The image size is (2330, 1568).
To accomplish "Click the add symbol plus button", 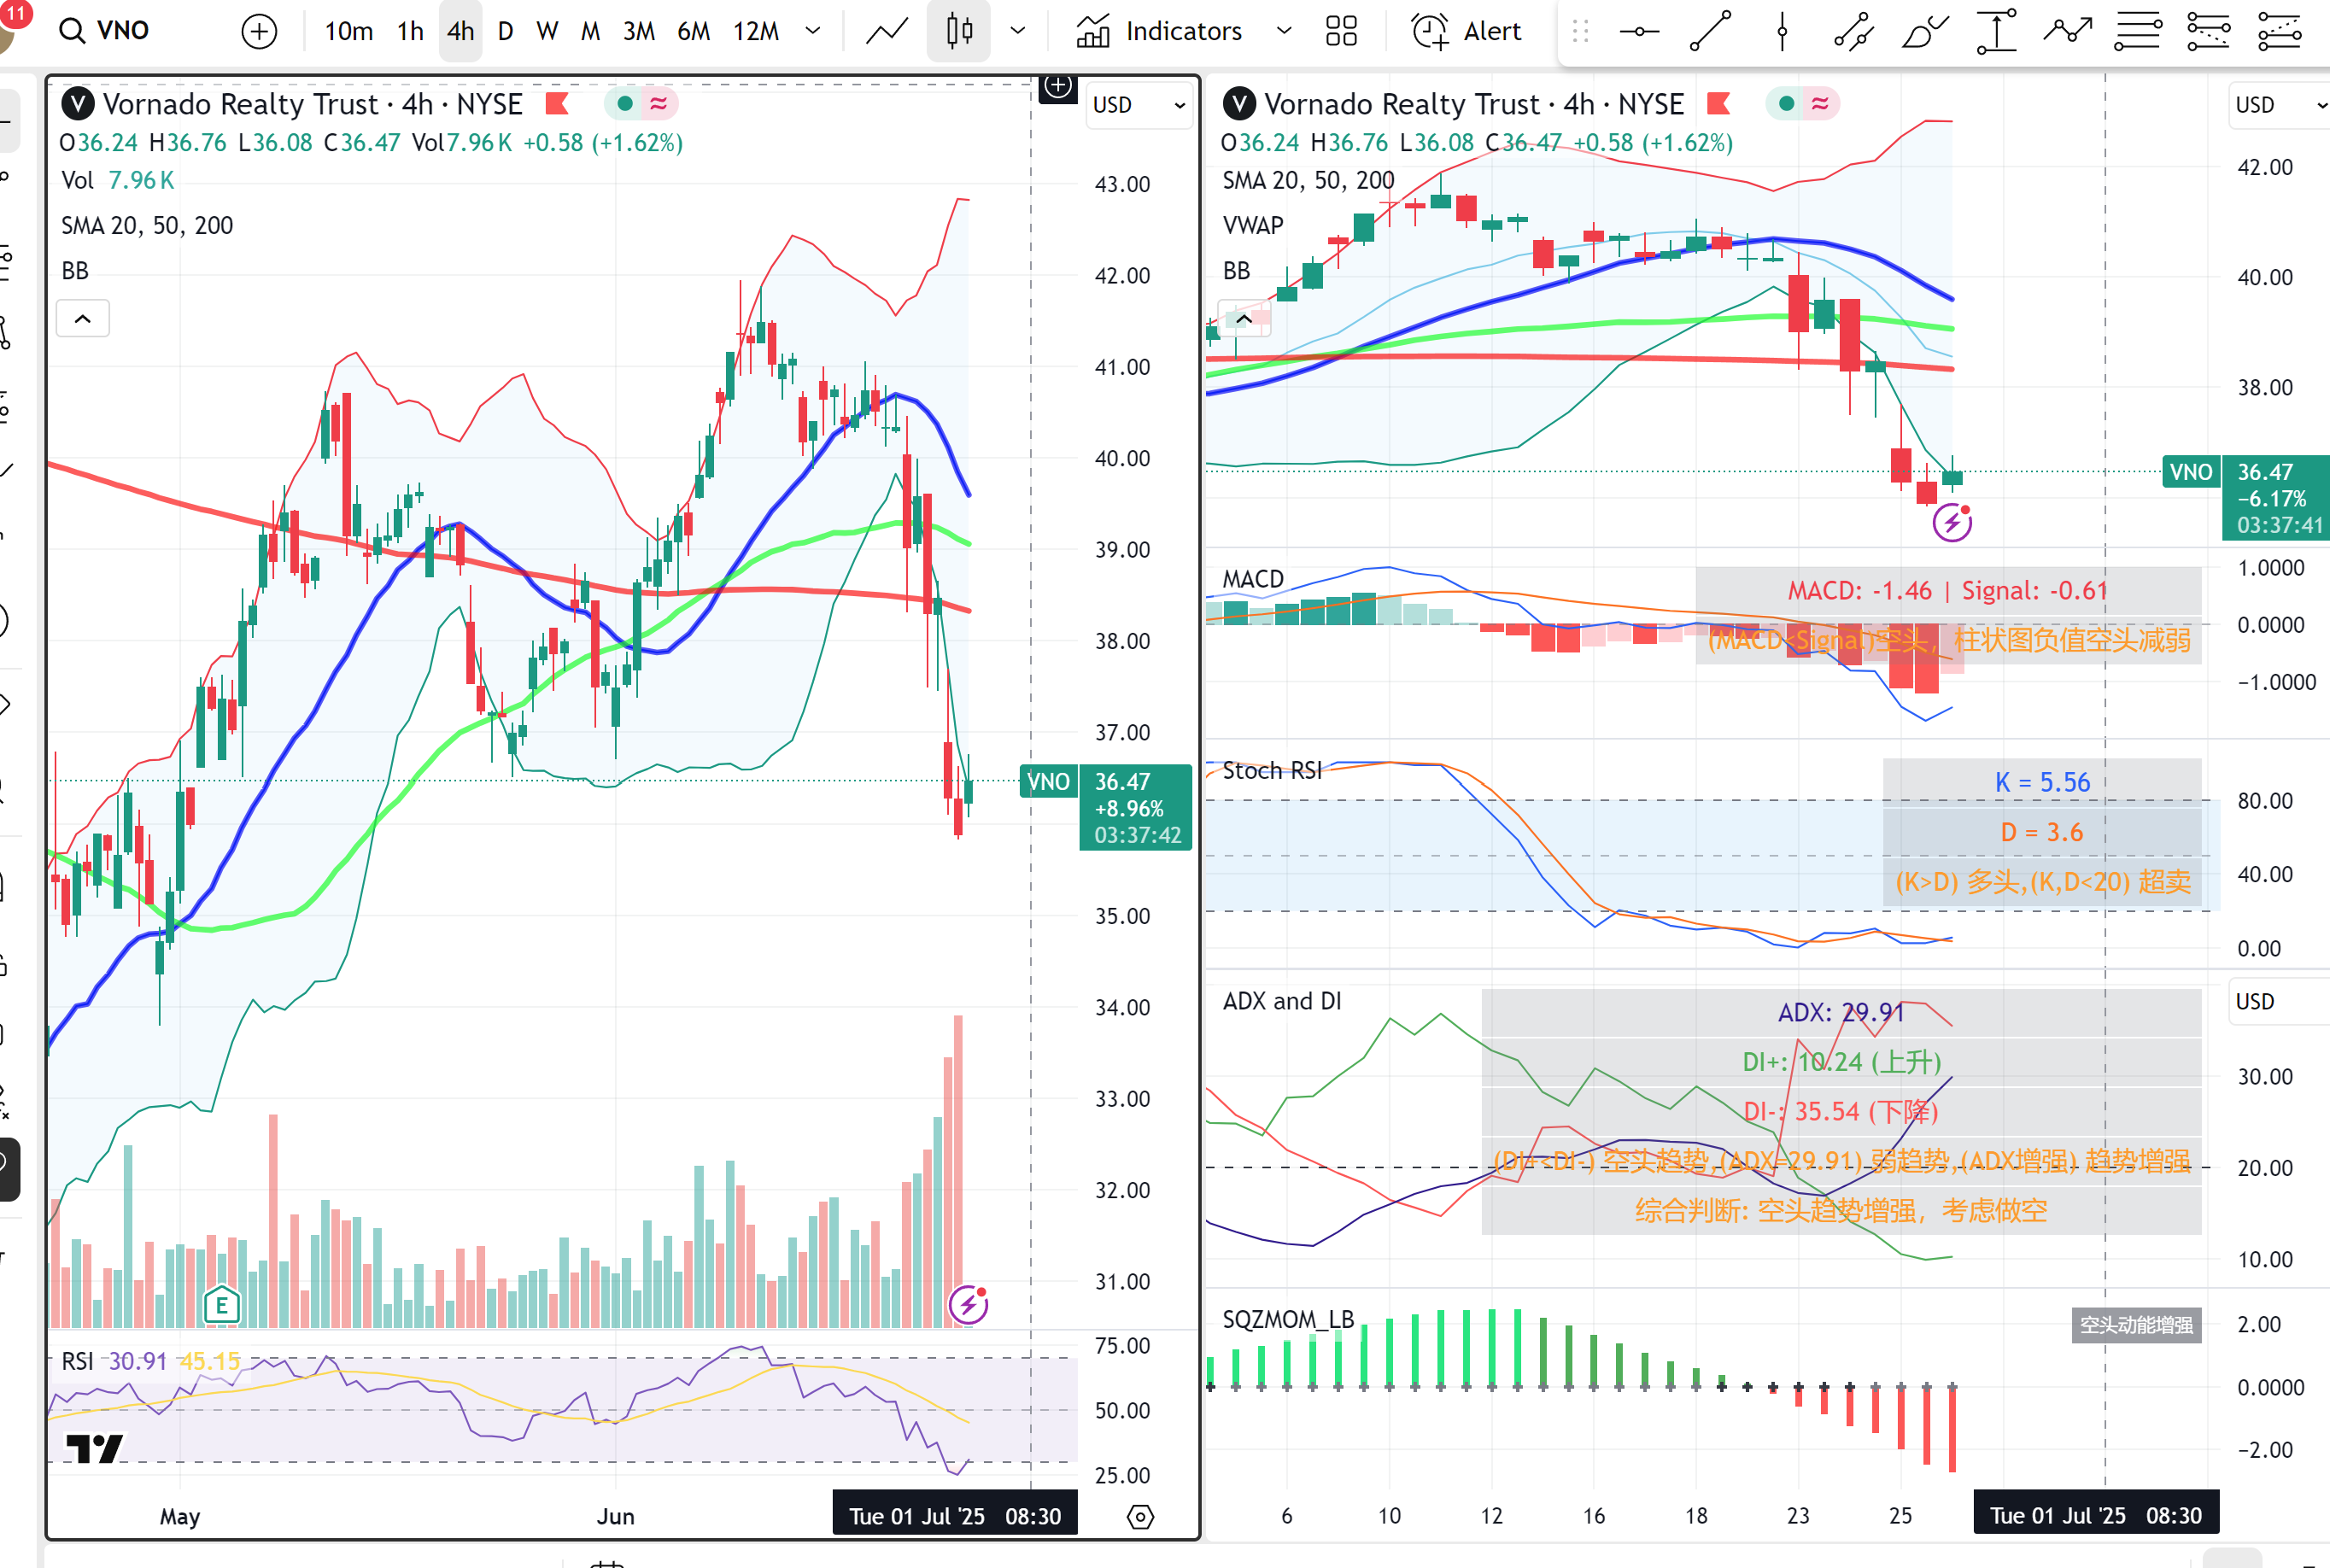I will click(x=259, y=30).
